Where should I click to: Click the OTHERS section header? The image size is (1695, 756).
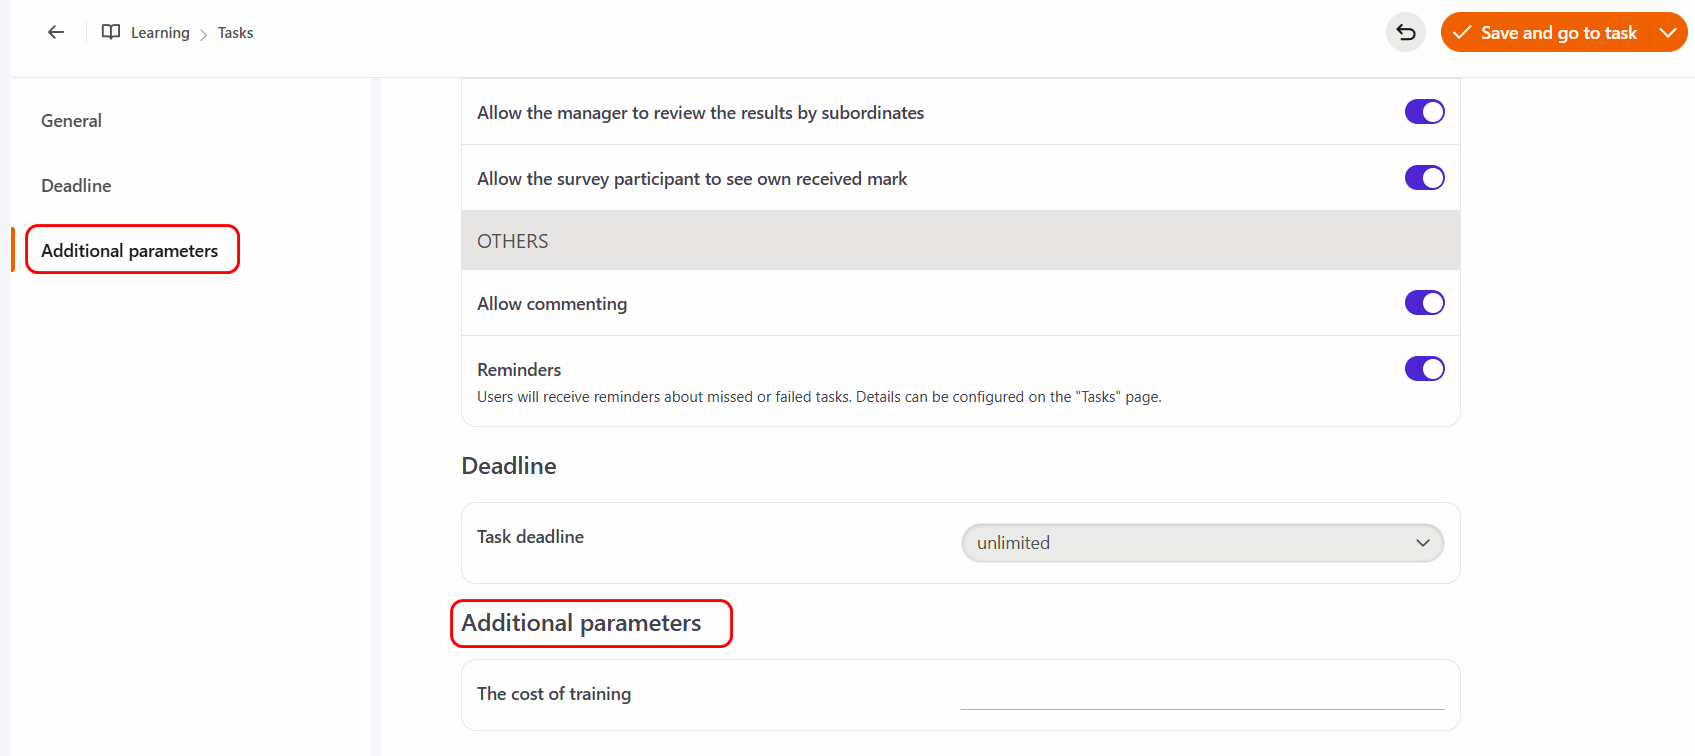[x=960, y=241]
